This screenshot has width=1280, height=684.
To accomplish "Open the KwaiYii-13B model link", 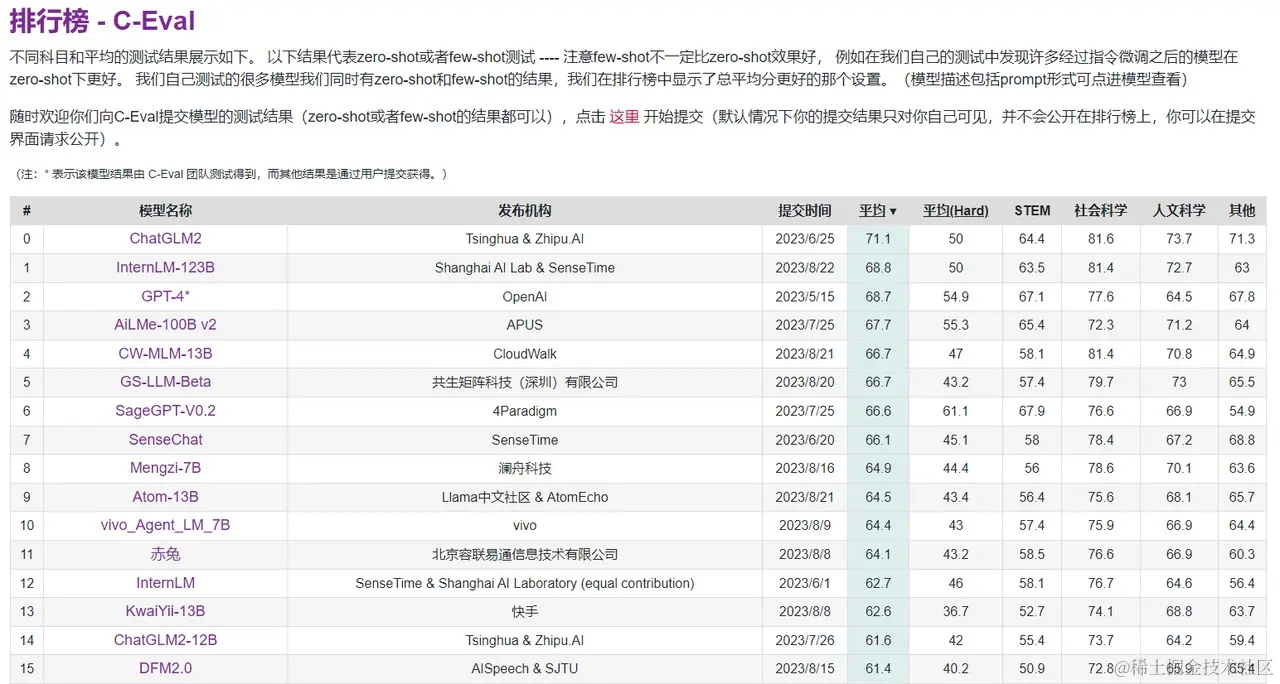I will (x=165, y=611).
